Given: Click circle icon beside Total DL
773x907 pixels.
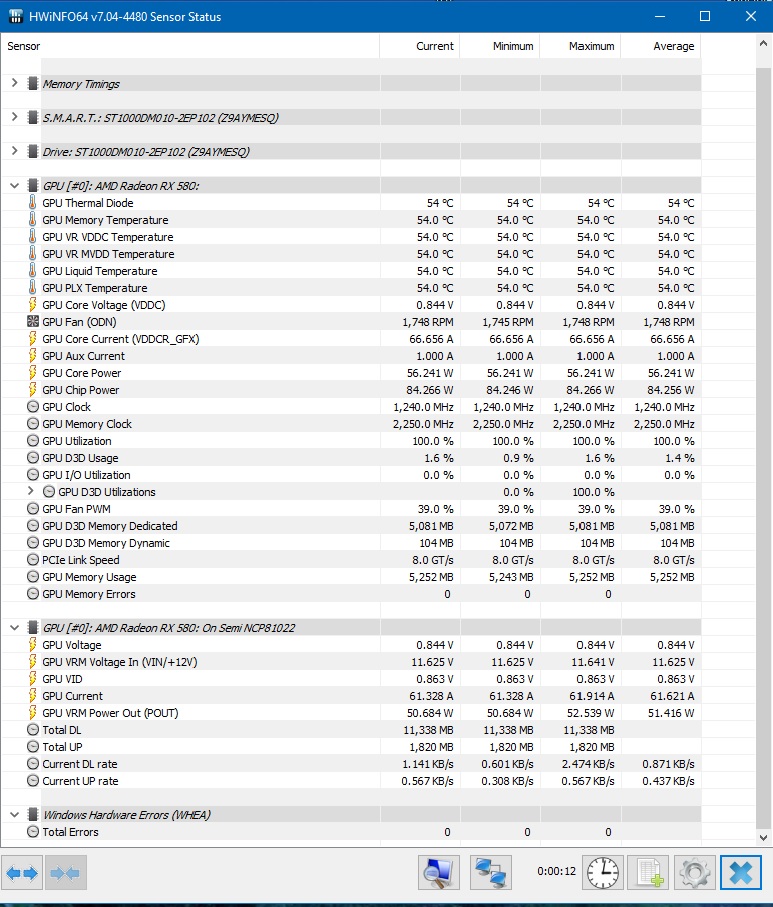Looking at the screenshot, I should coord(33,730).
